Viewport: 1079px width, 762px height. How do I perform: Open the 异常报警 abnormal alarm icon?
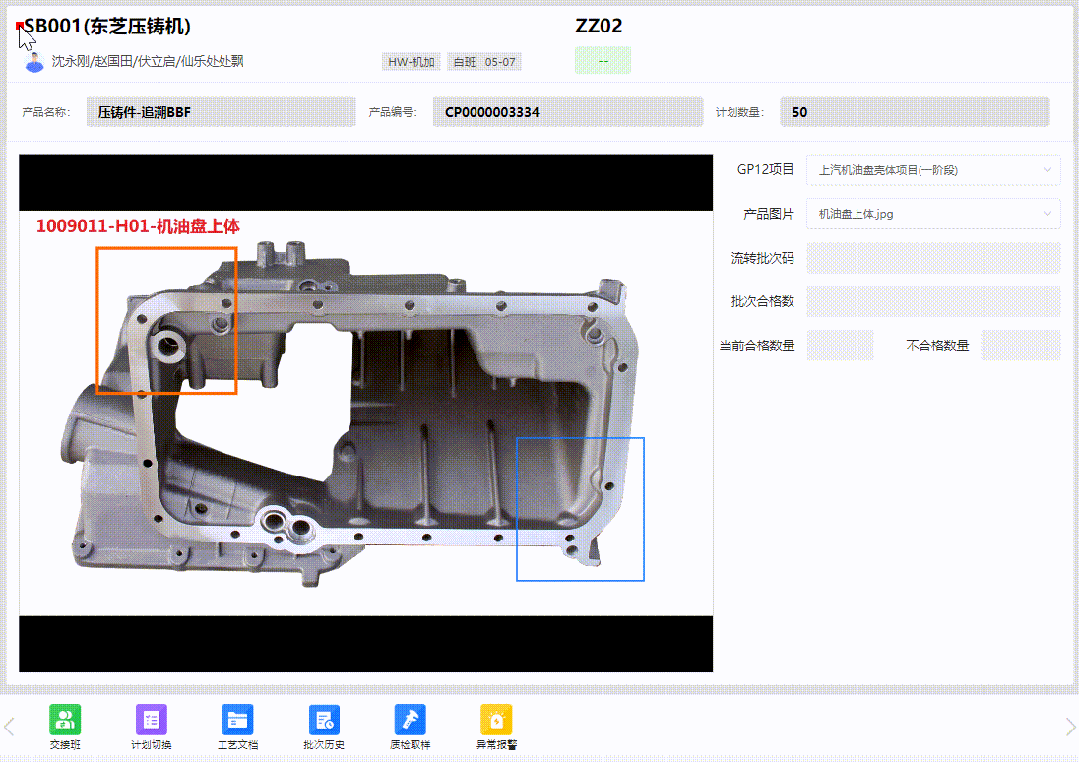(496, 720)
